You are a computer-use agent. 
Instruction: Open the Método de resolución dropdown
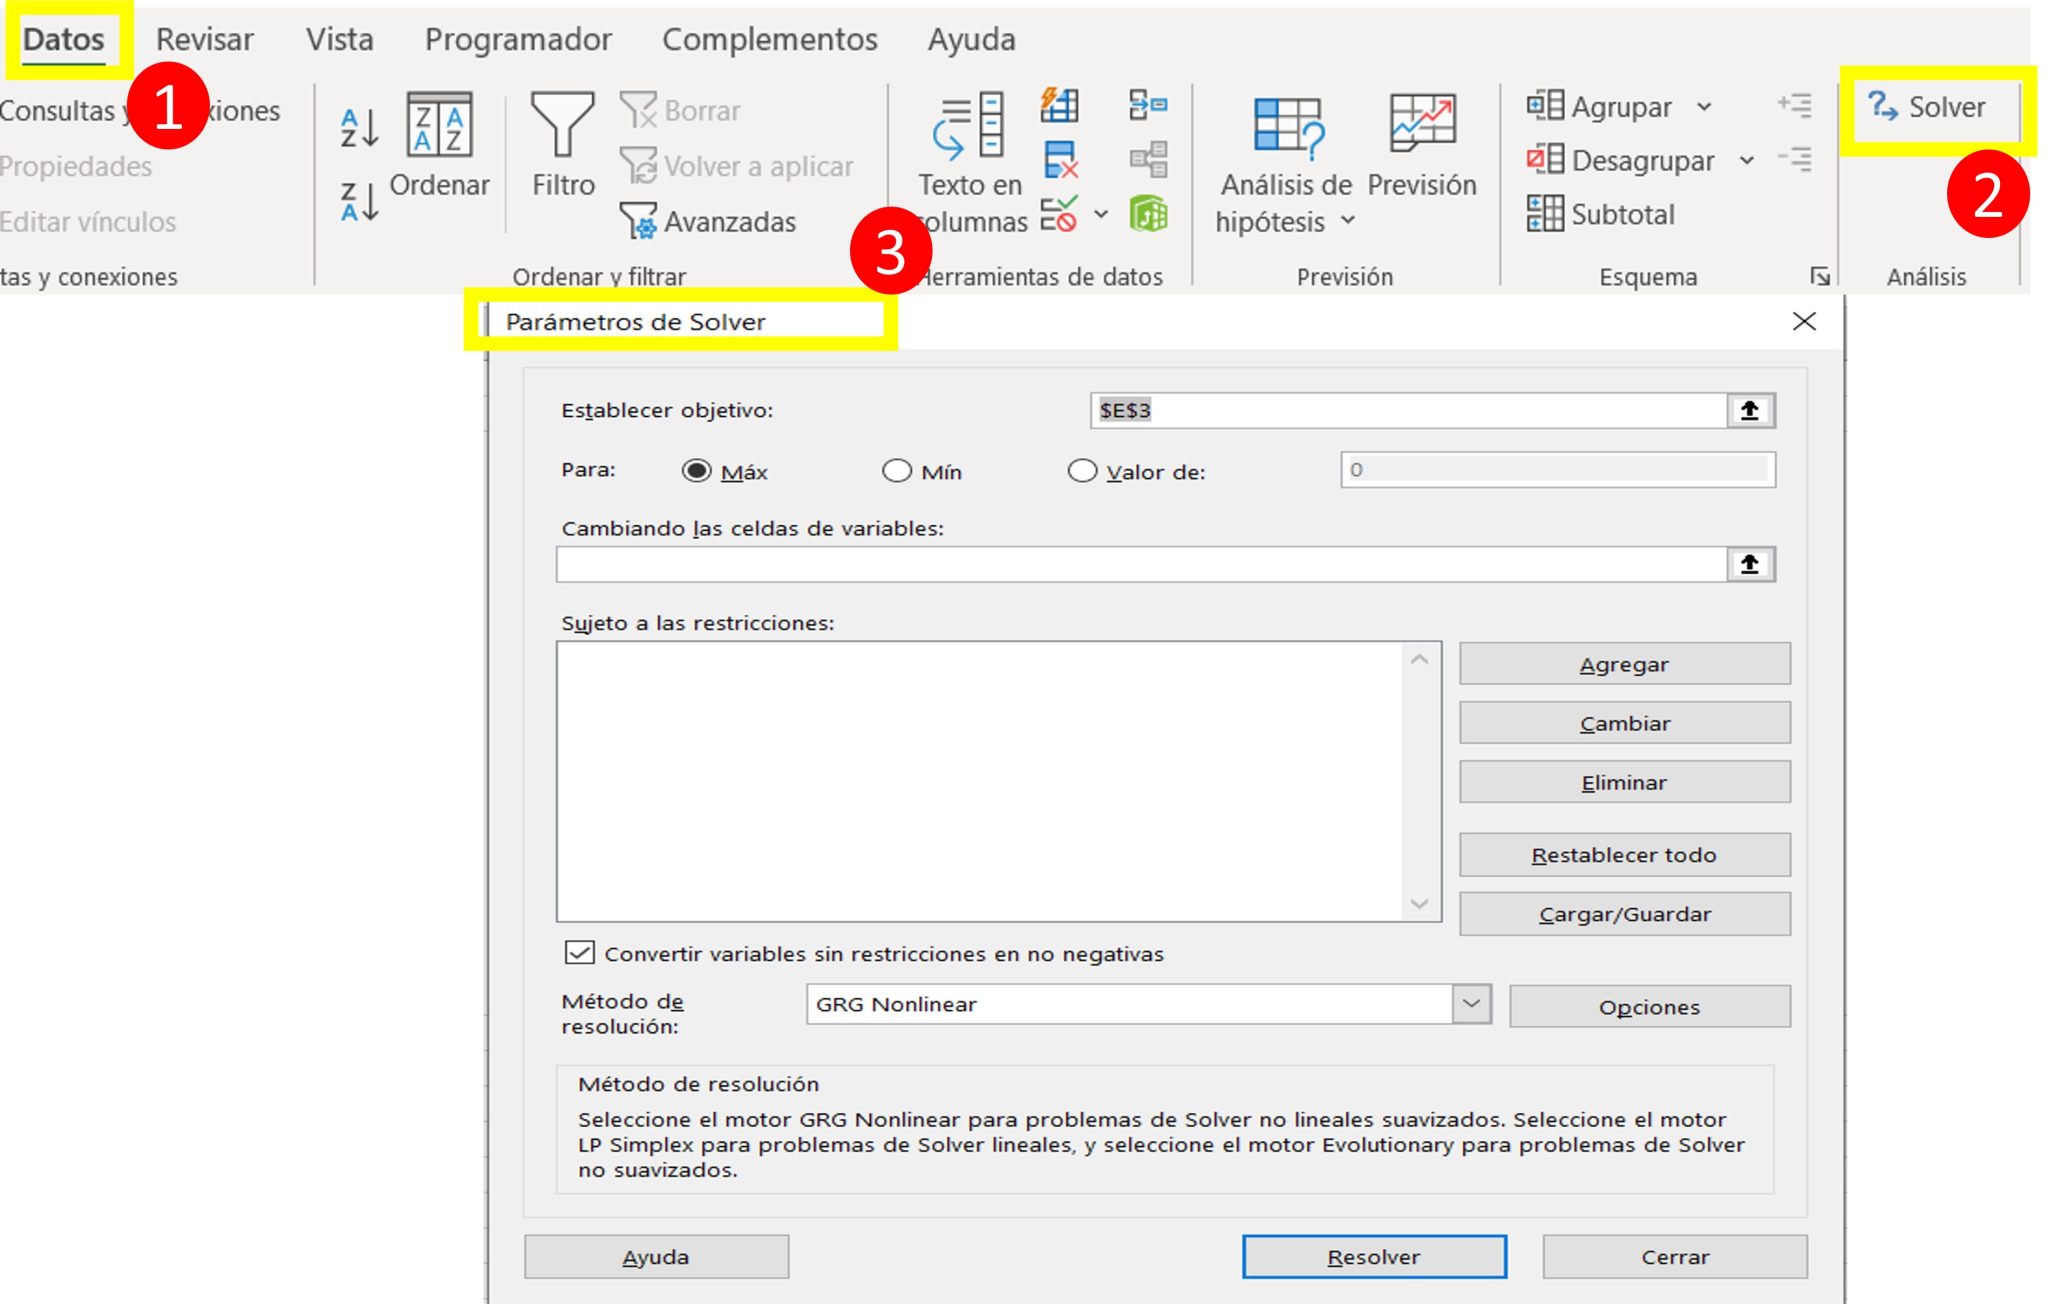pyautogui.click(x=1471, y=1004)
